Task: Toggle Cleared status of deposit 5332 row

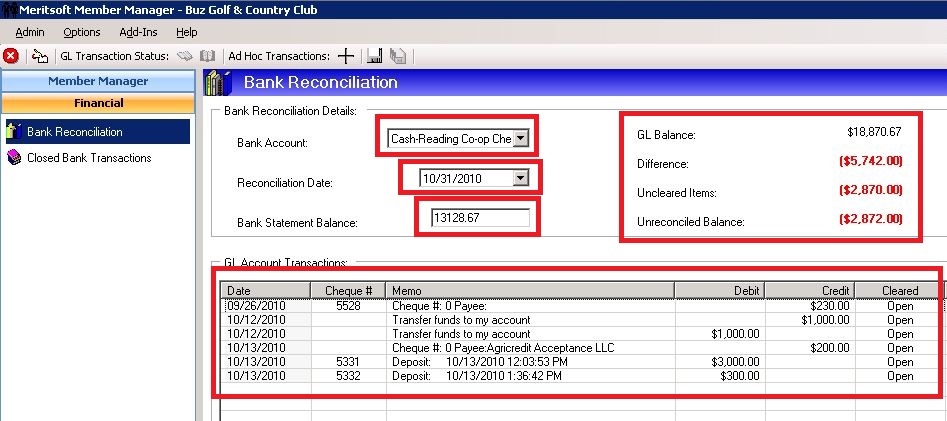Action: pyautogui.click(x=900, y=376)
